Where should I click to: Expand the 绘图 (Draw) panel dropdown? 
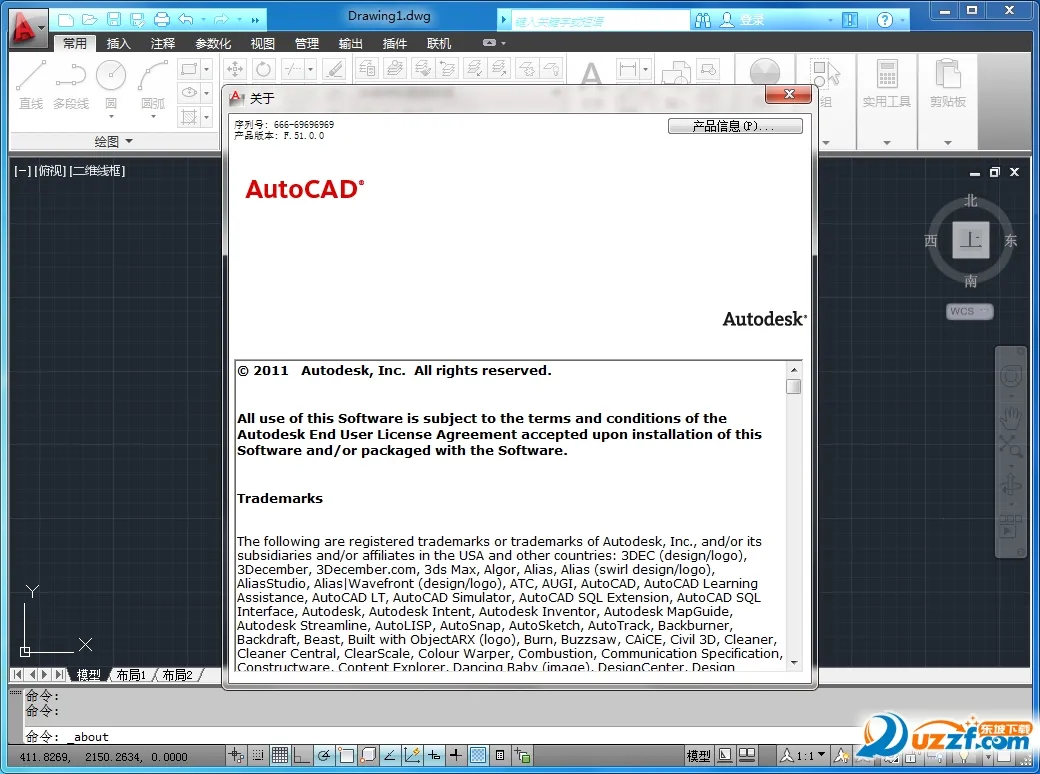pyautogui.click(x=128, y=142)
